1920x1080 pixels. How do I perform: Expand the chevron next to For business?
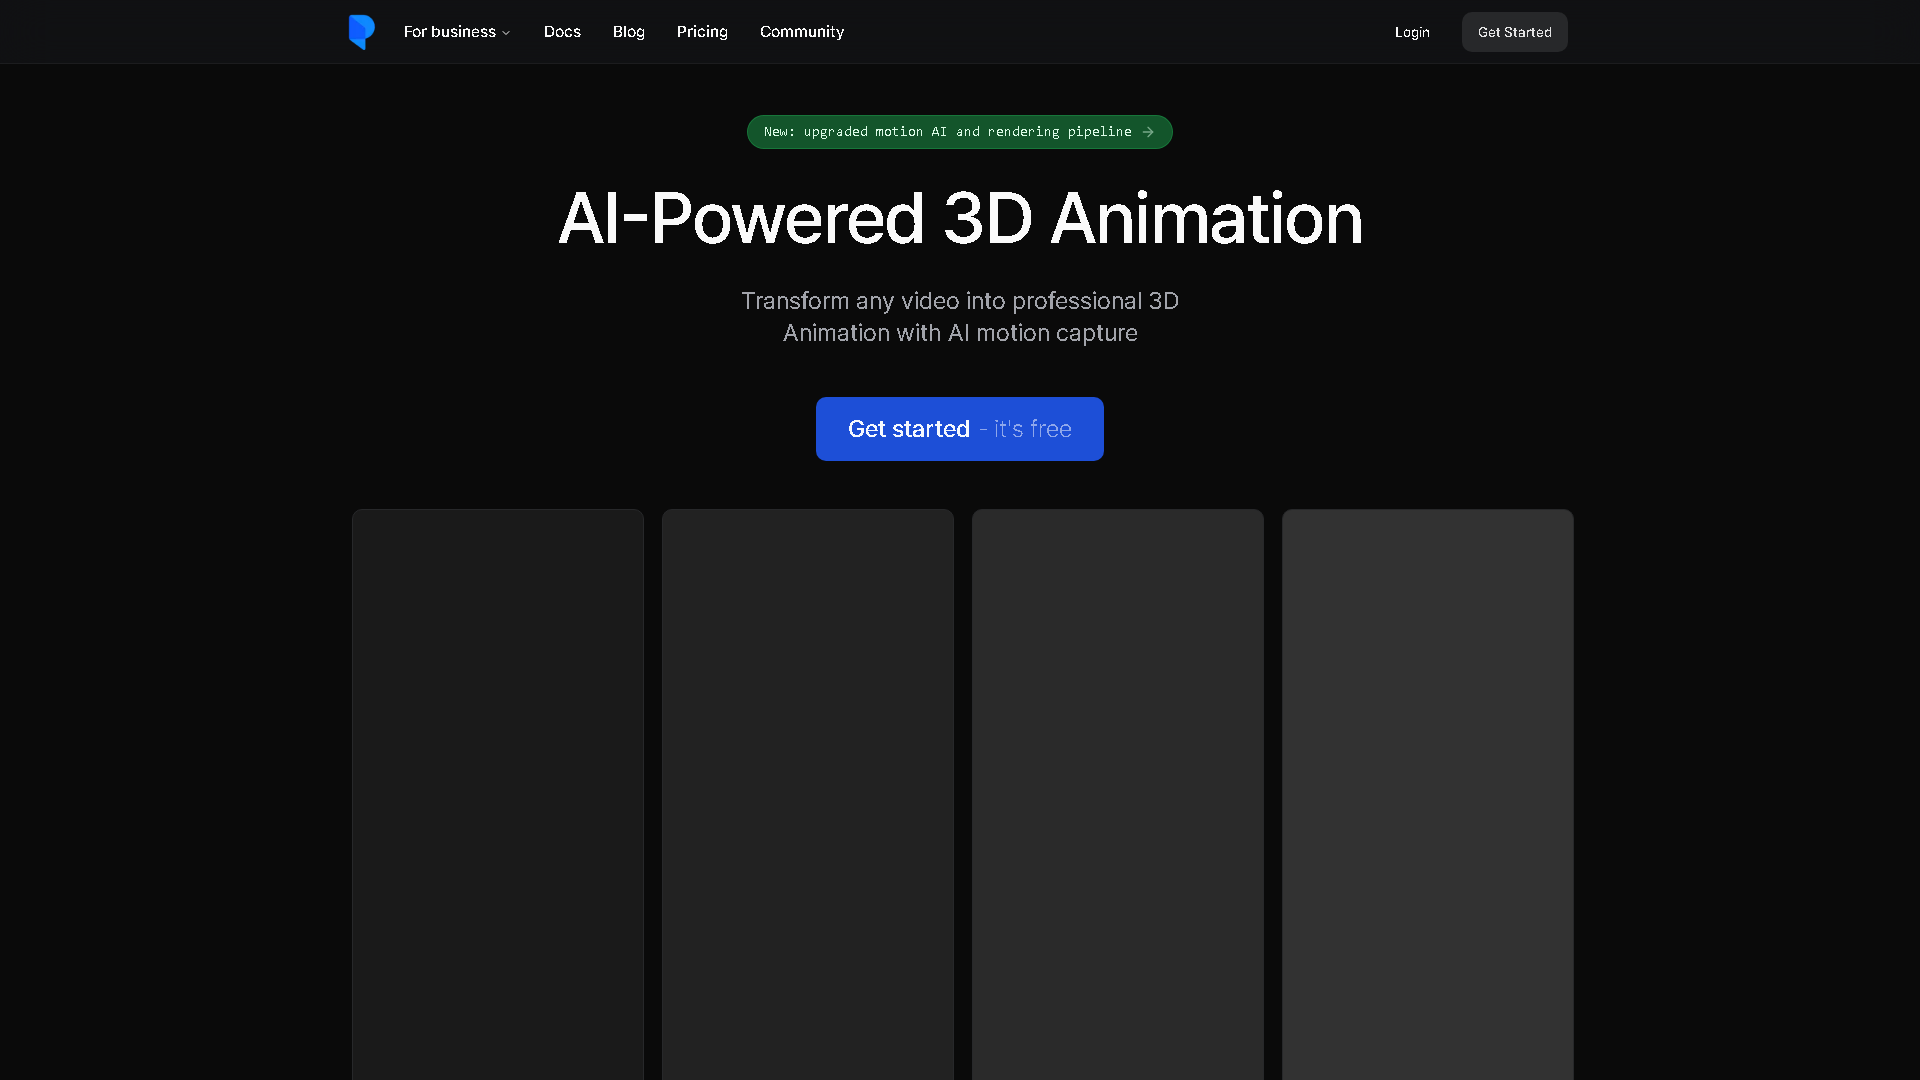coord(505,32)
